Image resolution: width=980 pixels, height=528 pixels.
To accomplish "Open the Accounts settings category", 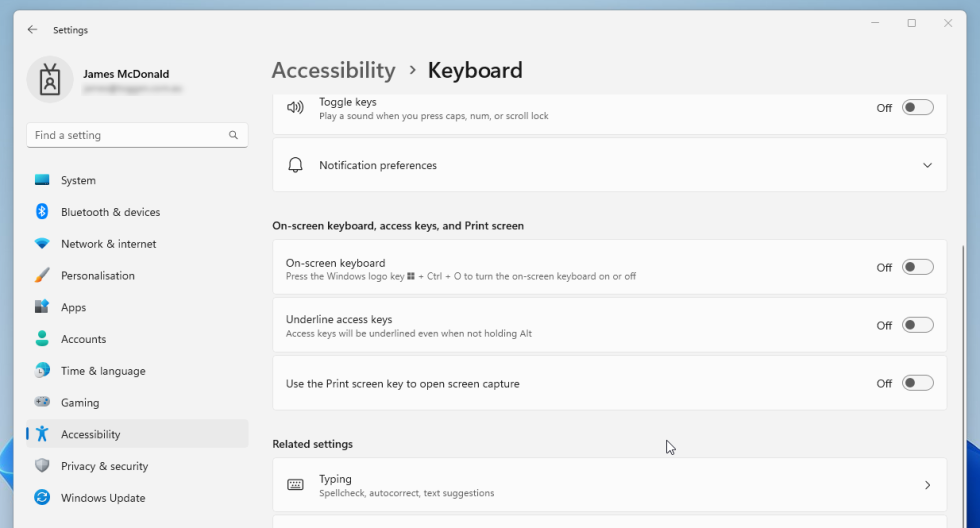I will tap(83, 339).
